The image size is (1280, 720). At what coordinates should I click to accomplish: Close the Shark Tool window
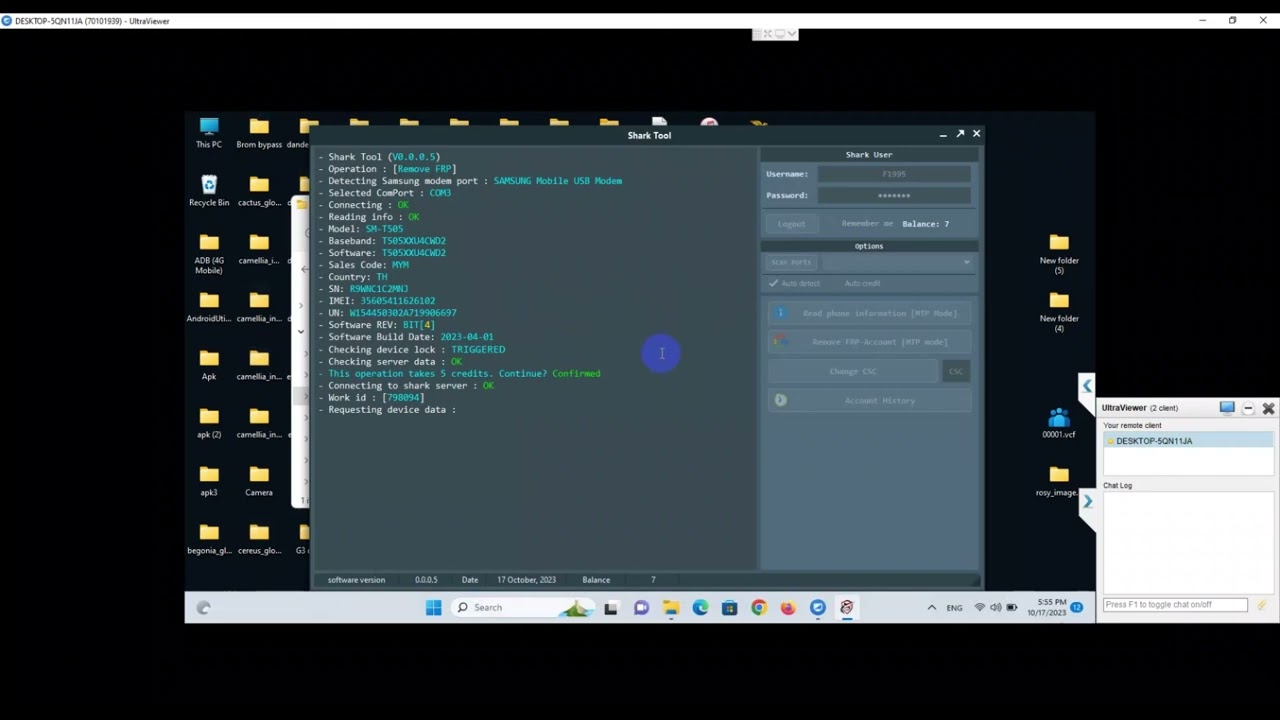click(x=977, y=133)
